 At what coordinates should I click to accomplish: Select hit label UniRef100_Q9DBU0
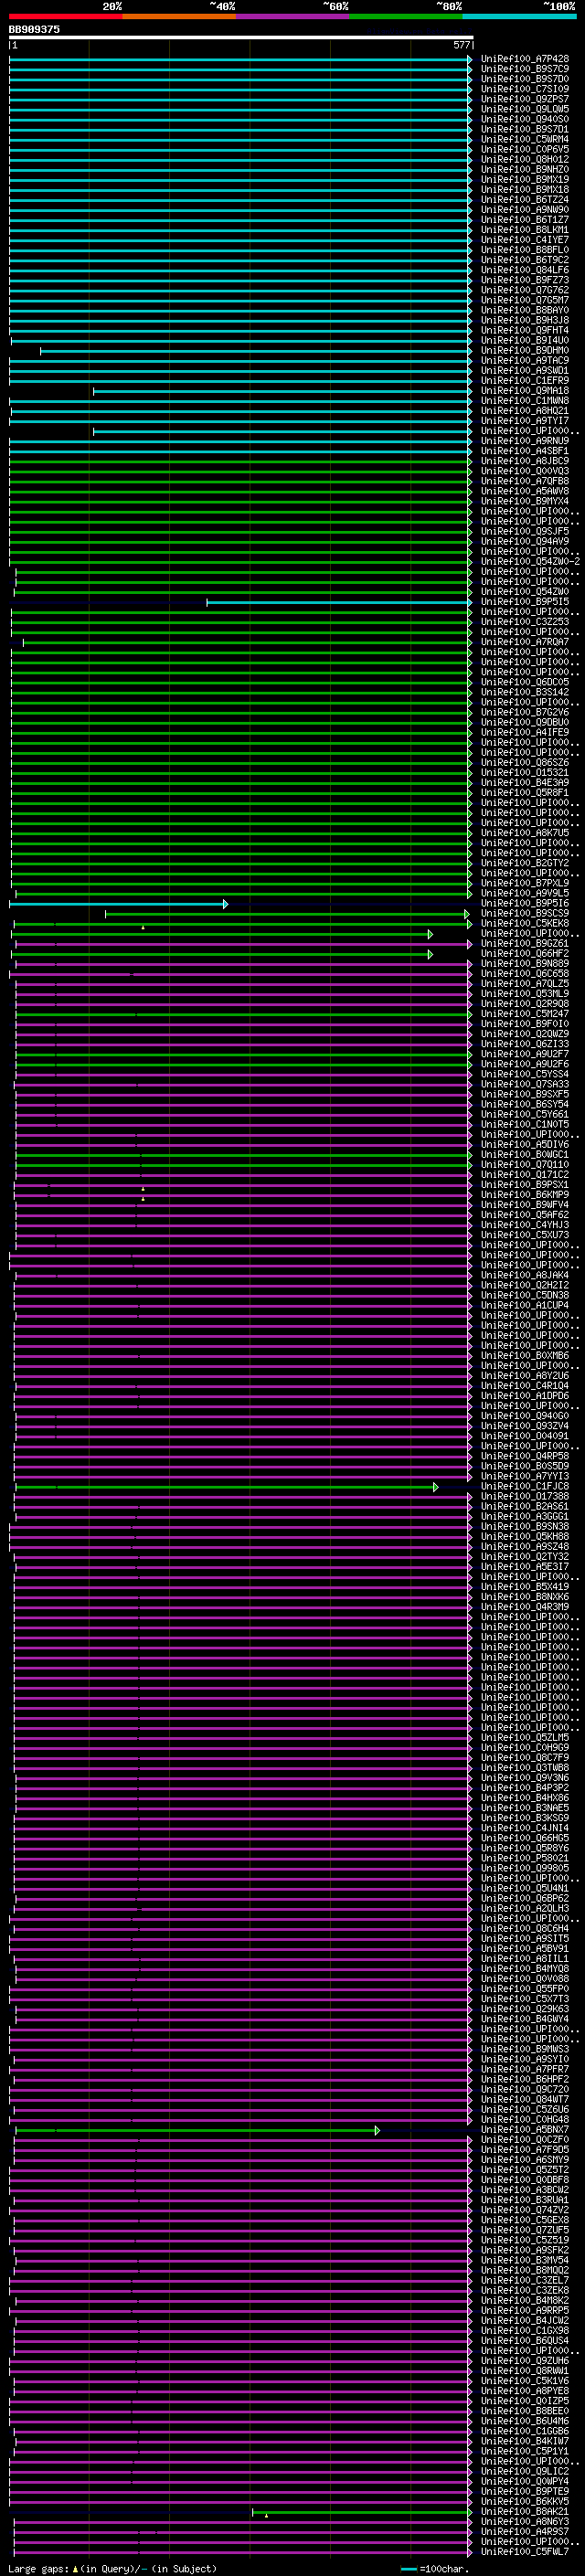click(525, 722)
